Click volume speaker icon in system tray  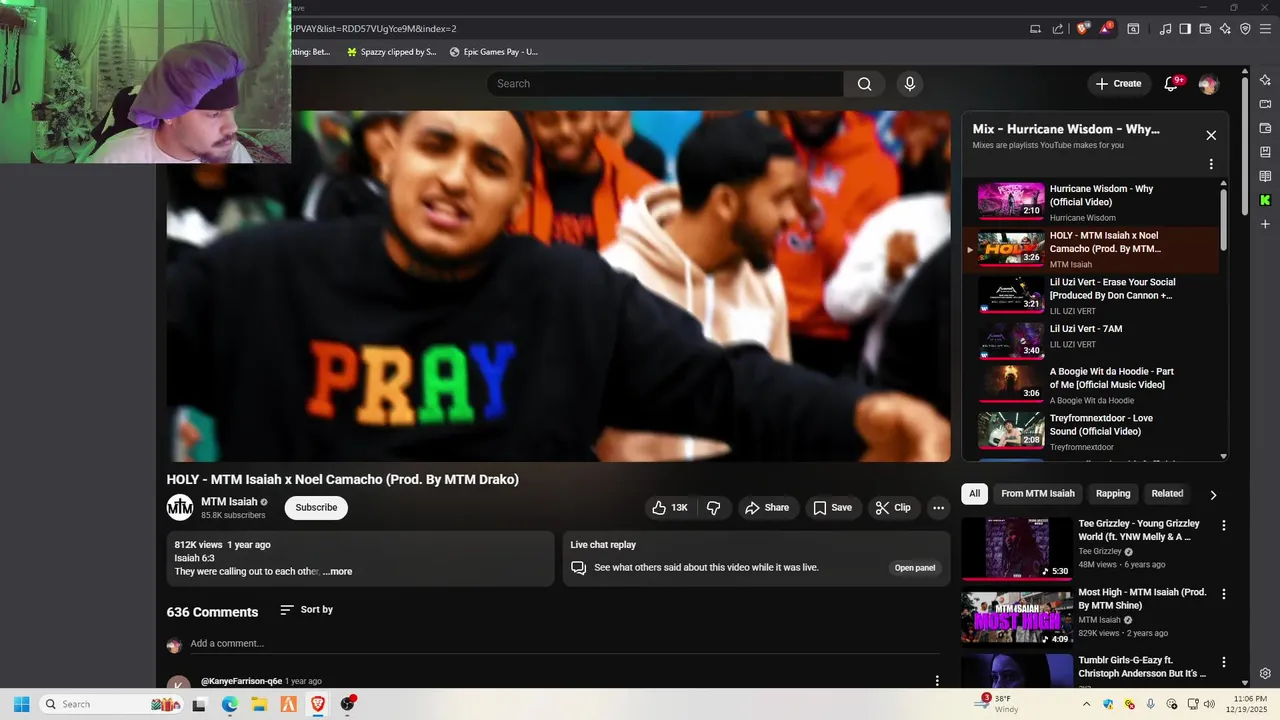coord(1209,704)
